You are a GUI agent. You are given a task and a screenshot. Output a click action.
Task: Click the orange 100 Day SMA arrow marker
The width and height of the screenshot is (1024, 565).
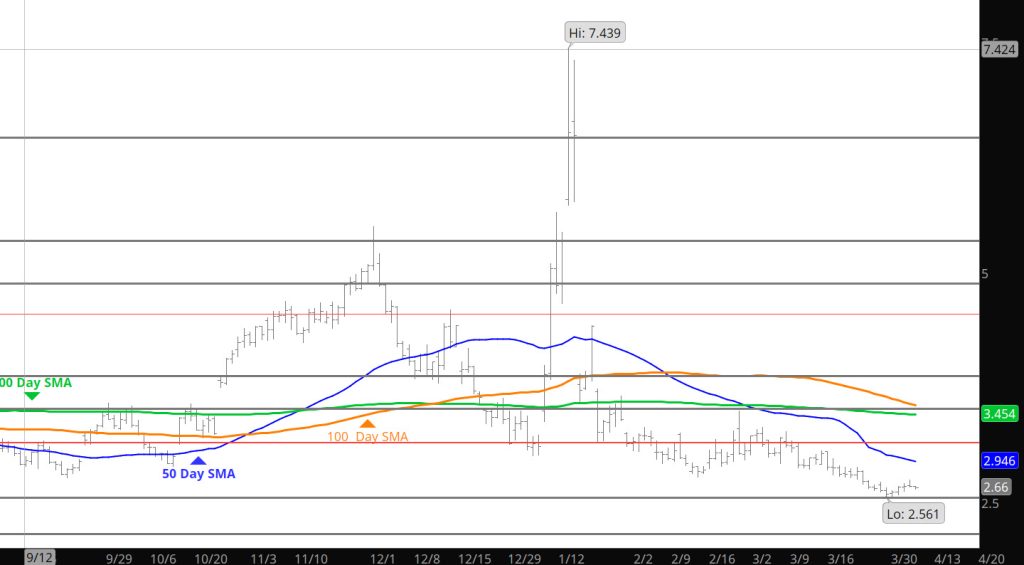[x=367, y=424]
